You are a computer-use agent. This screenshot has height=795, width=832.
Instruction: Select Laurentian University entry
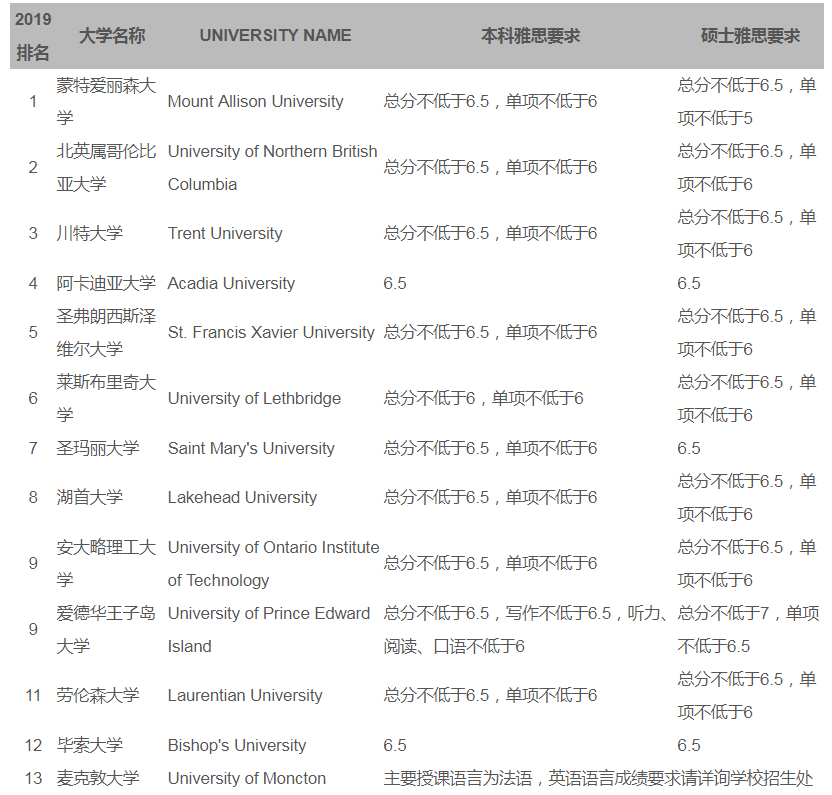coord(245,695)
